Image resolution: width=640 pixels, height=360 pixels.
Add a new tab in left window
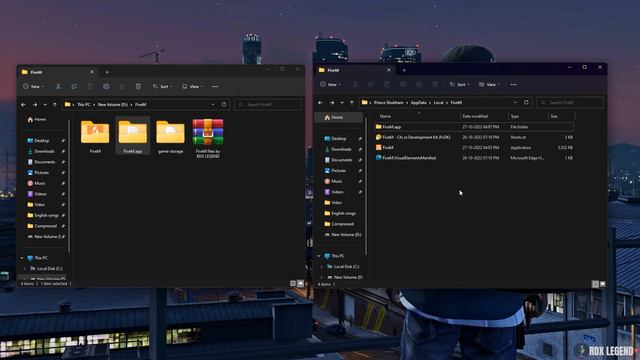(x=107, y=72)
